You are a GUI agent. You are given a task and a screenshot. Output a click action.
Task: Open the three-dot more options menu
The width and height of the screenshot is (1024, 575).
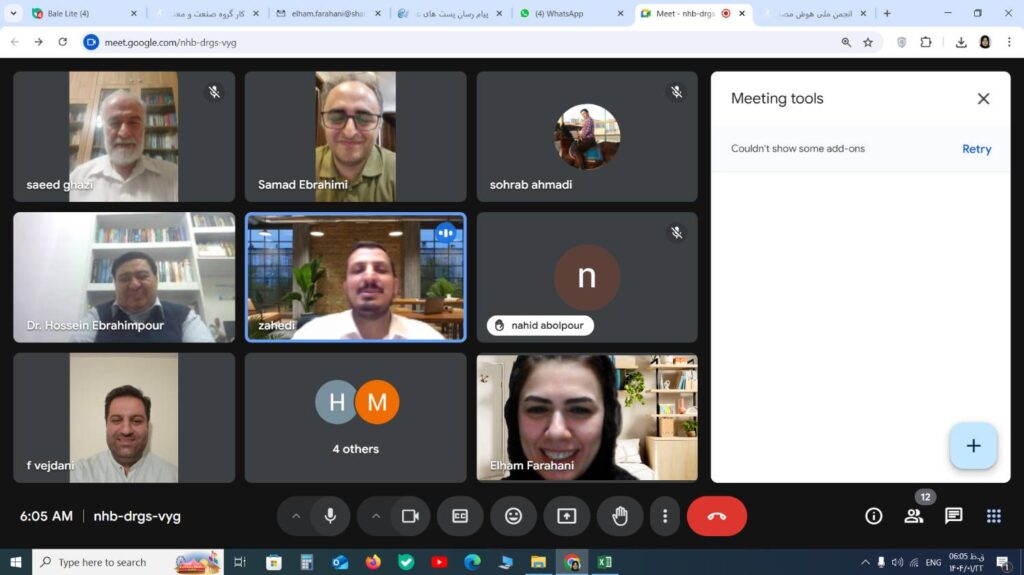click(665, 516)
